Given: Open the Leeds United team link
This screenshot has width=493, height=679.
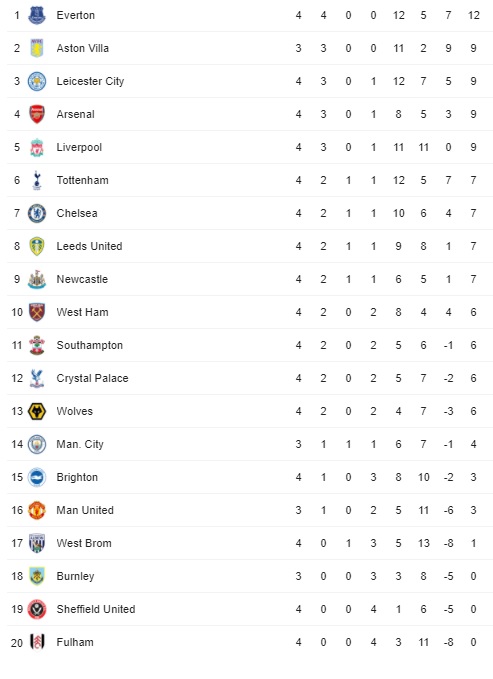Looking at the screenshot, I should (89, 246).
